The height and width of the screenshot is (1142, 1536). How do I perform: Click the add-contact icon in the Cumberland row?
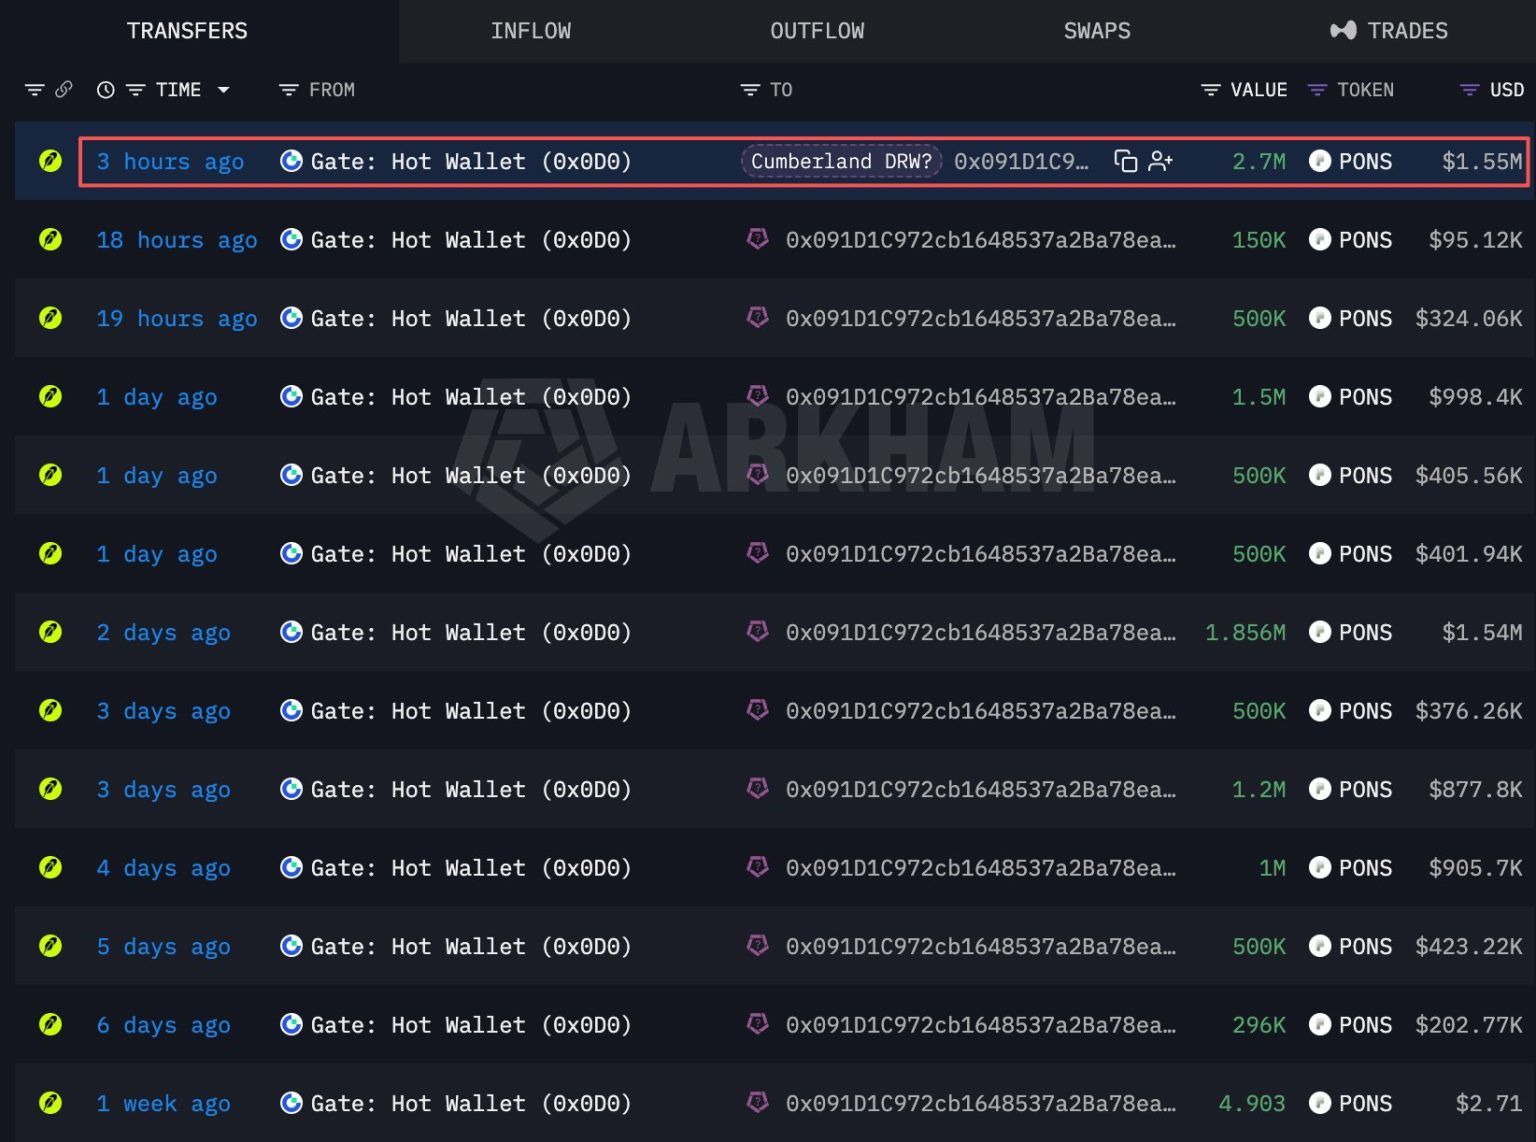point(1160,161)
